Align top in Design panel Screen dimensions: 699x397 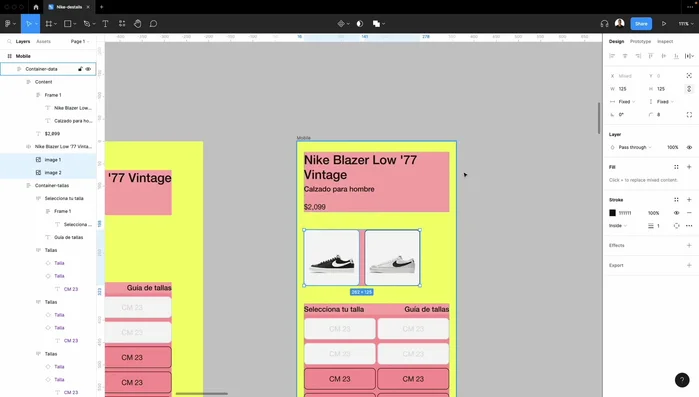tap(651, 56)
